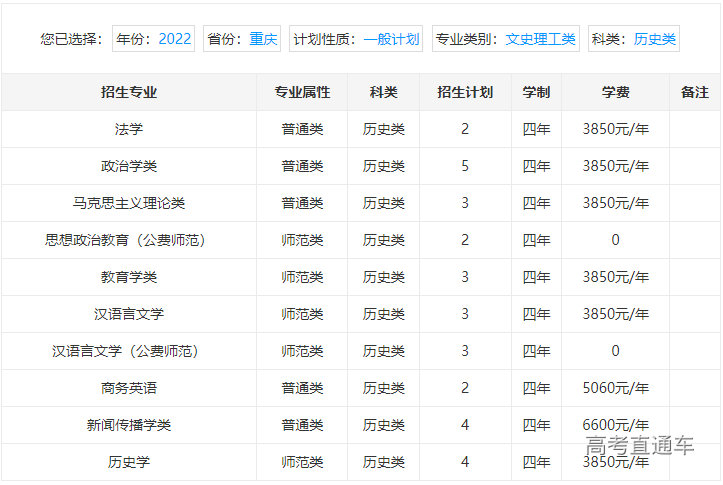Open the 年份 2022 filter selector
This screenshot has width=723, height=485.
(153, 39)
